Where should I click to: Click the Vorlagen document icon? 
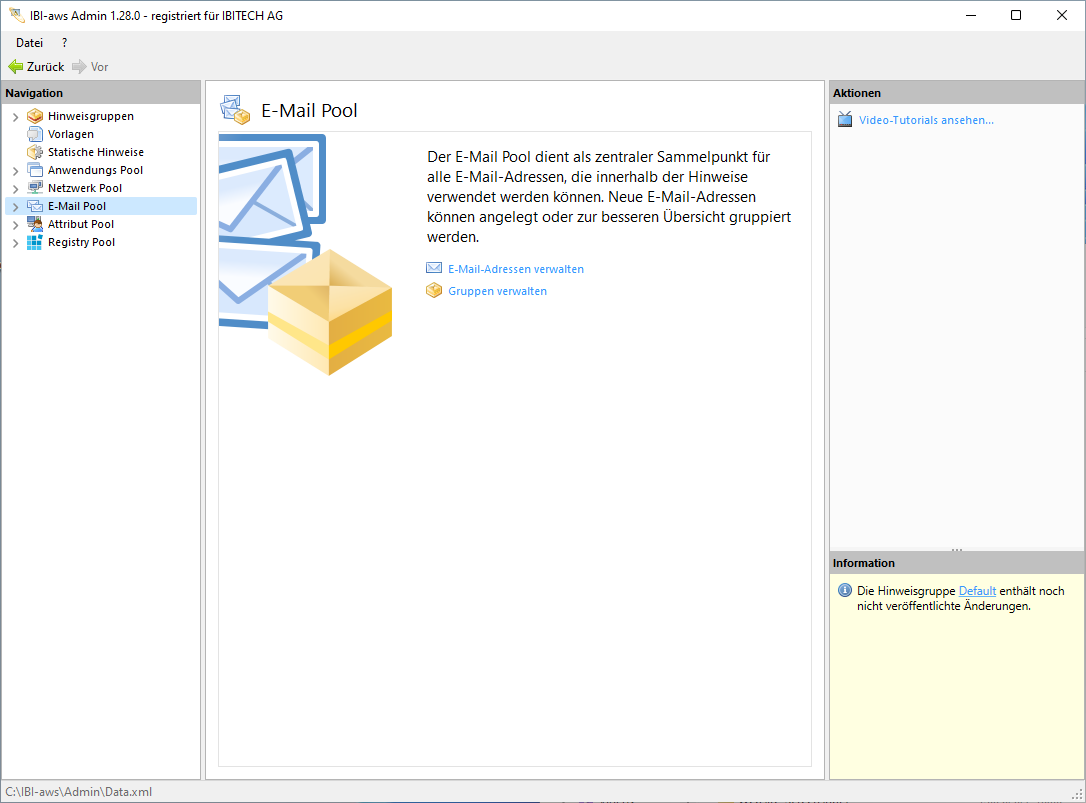click(35, 134)
